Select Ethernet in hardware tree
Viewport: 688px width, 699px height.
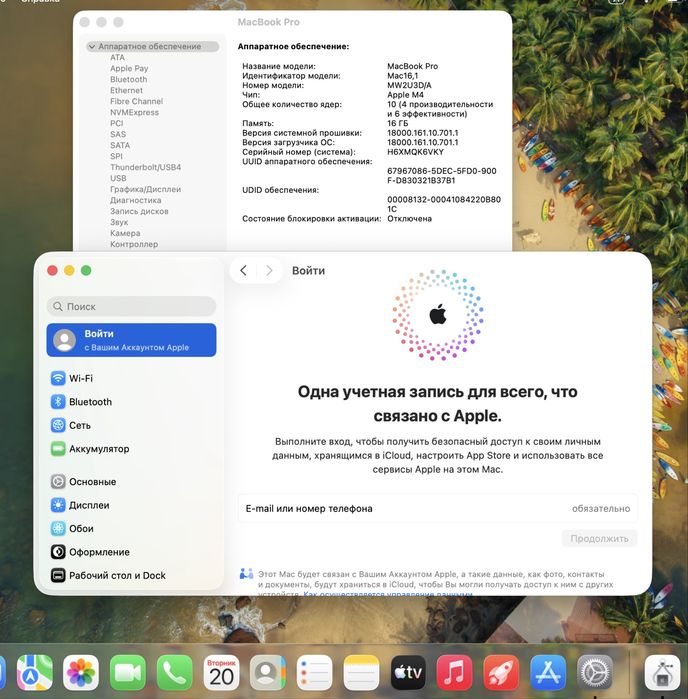126,90
